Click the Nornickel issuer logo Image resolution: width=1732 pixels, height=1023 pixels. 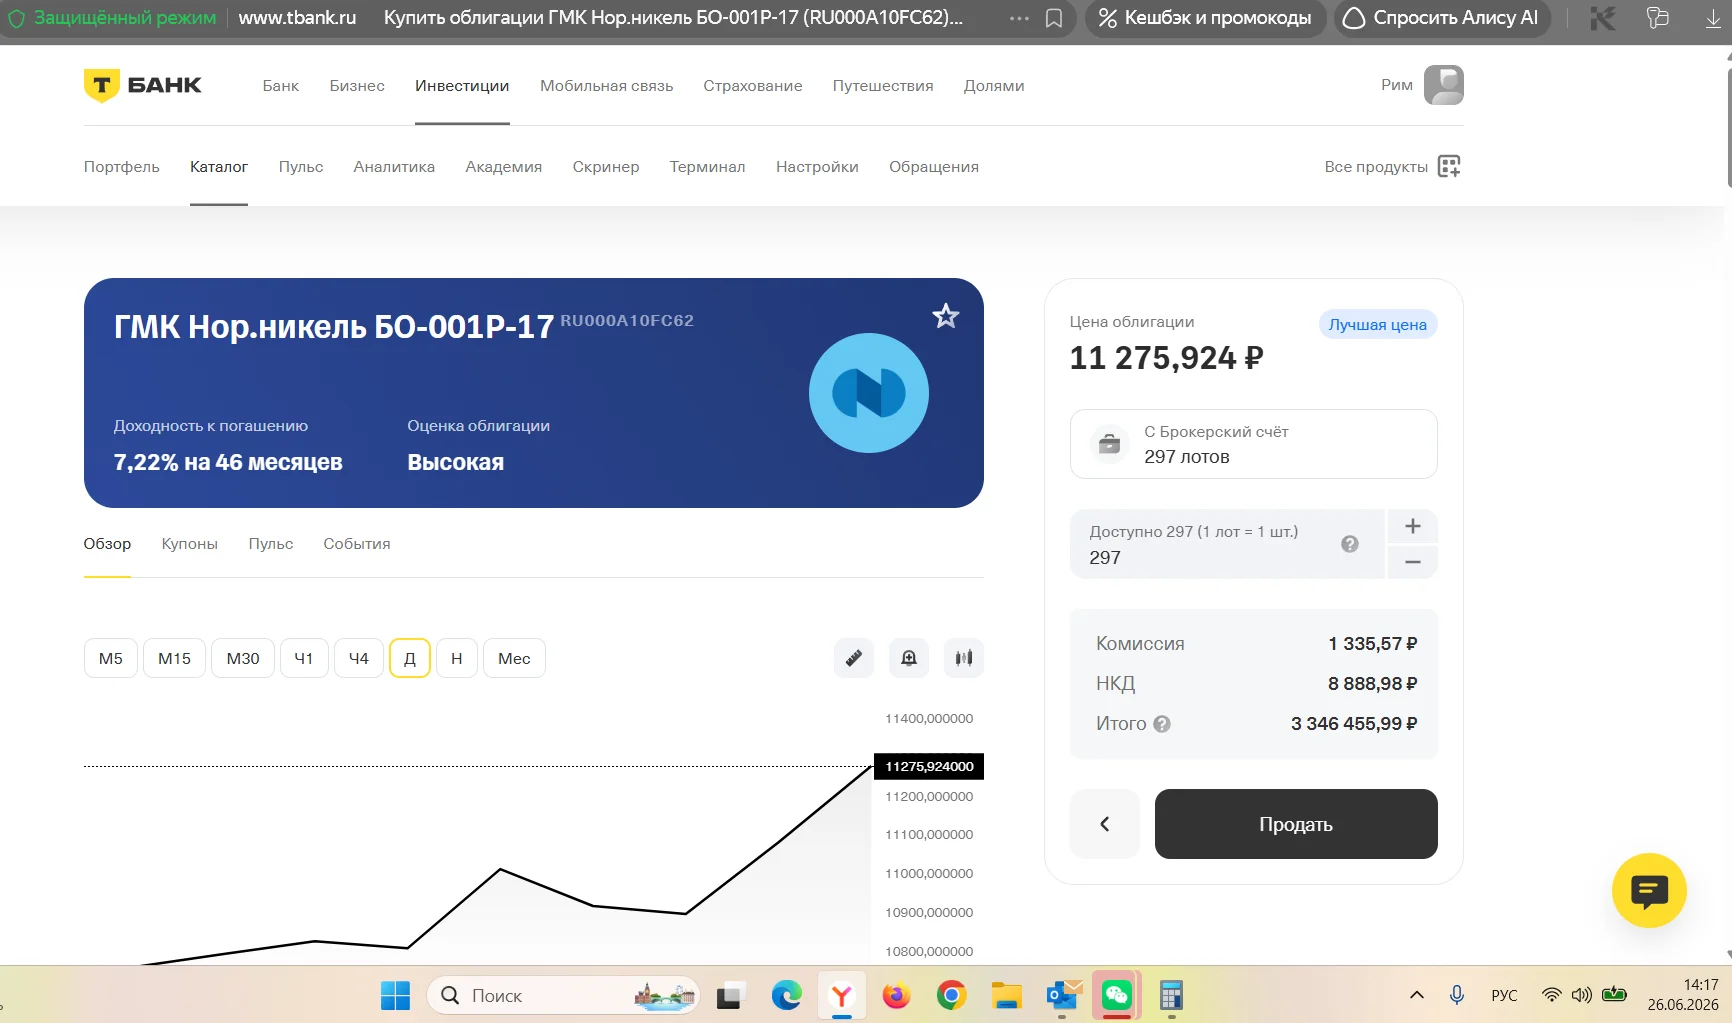pos(868,393)
